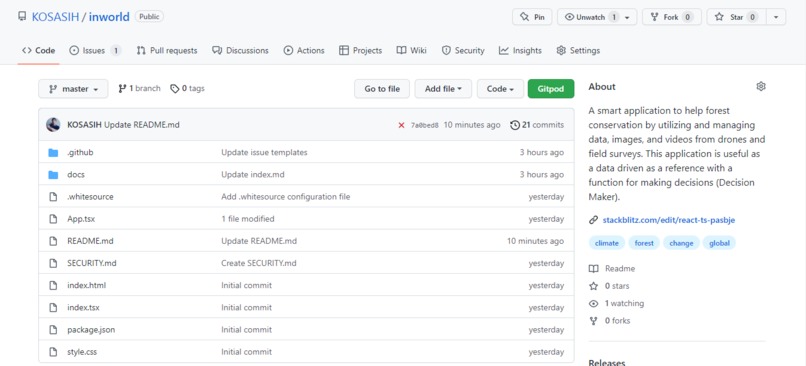Click the docs folder icon
Screen dimensions: 806x366
53,175
